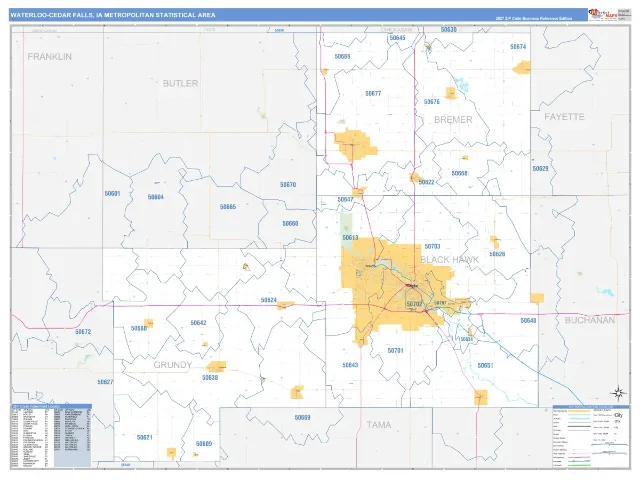640x480 pixels.
Task: Click ZIP code label 50670
Action: click(288, 185)
